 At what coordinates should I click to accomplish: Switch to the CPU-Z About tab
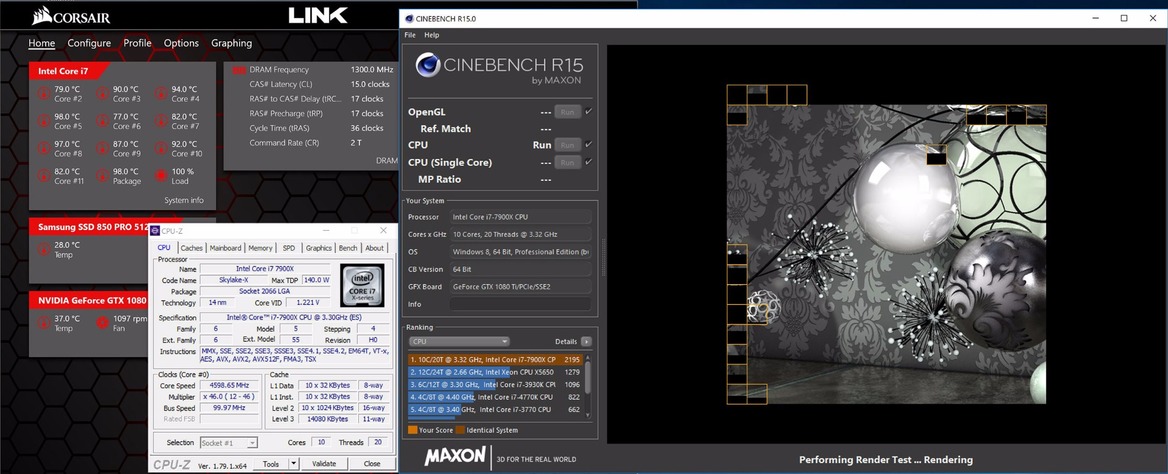coord(375,248)
